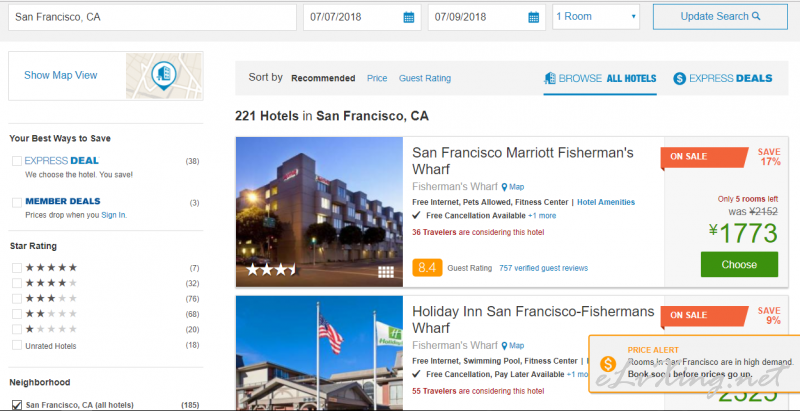This screenshot has height=411, width=800.
Task: Click the SAVE 17% label
Action: [769, 157]
